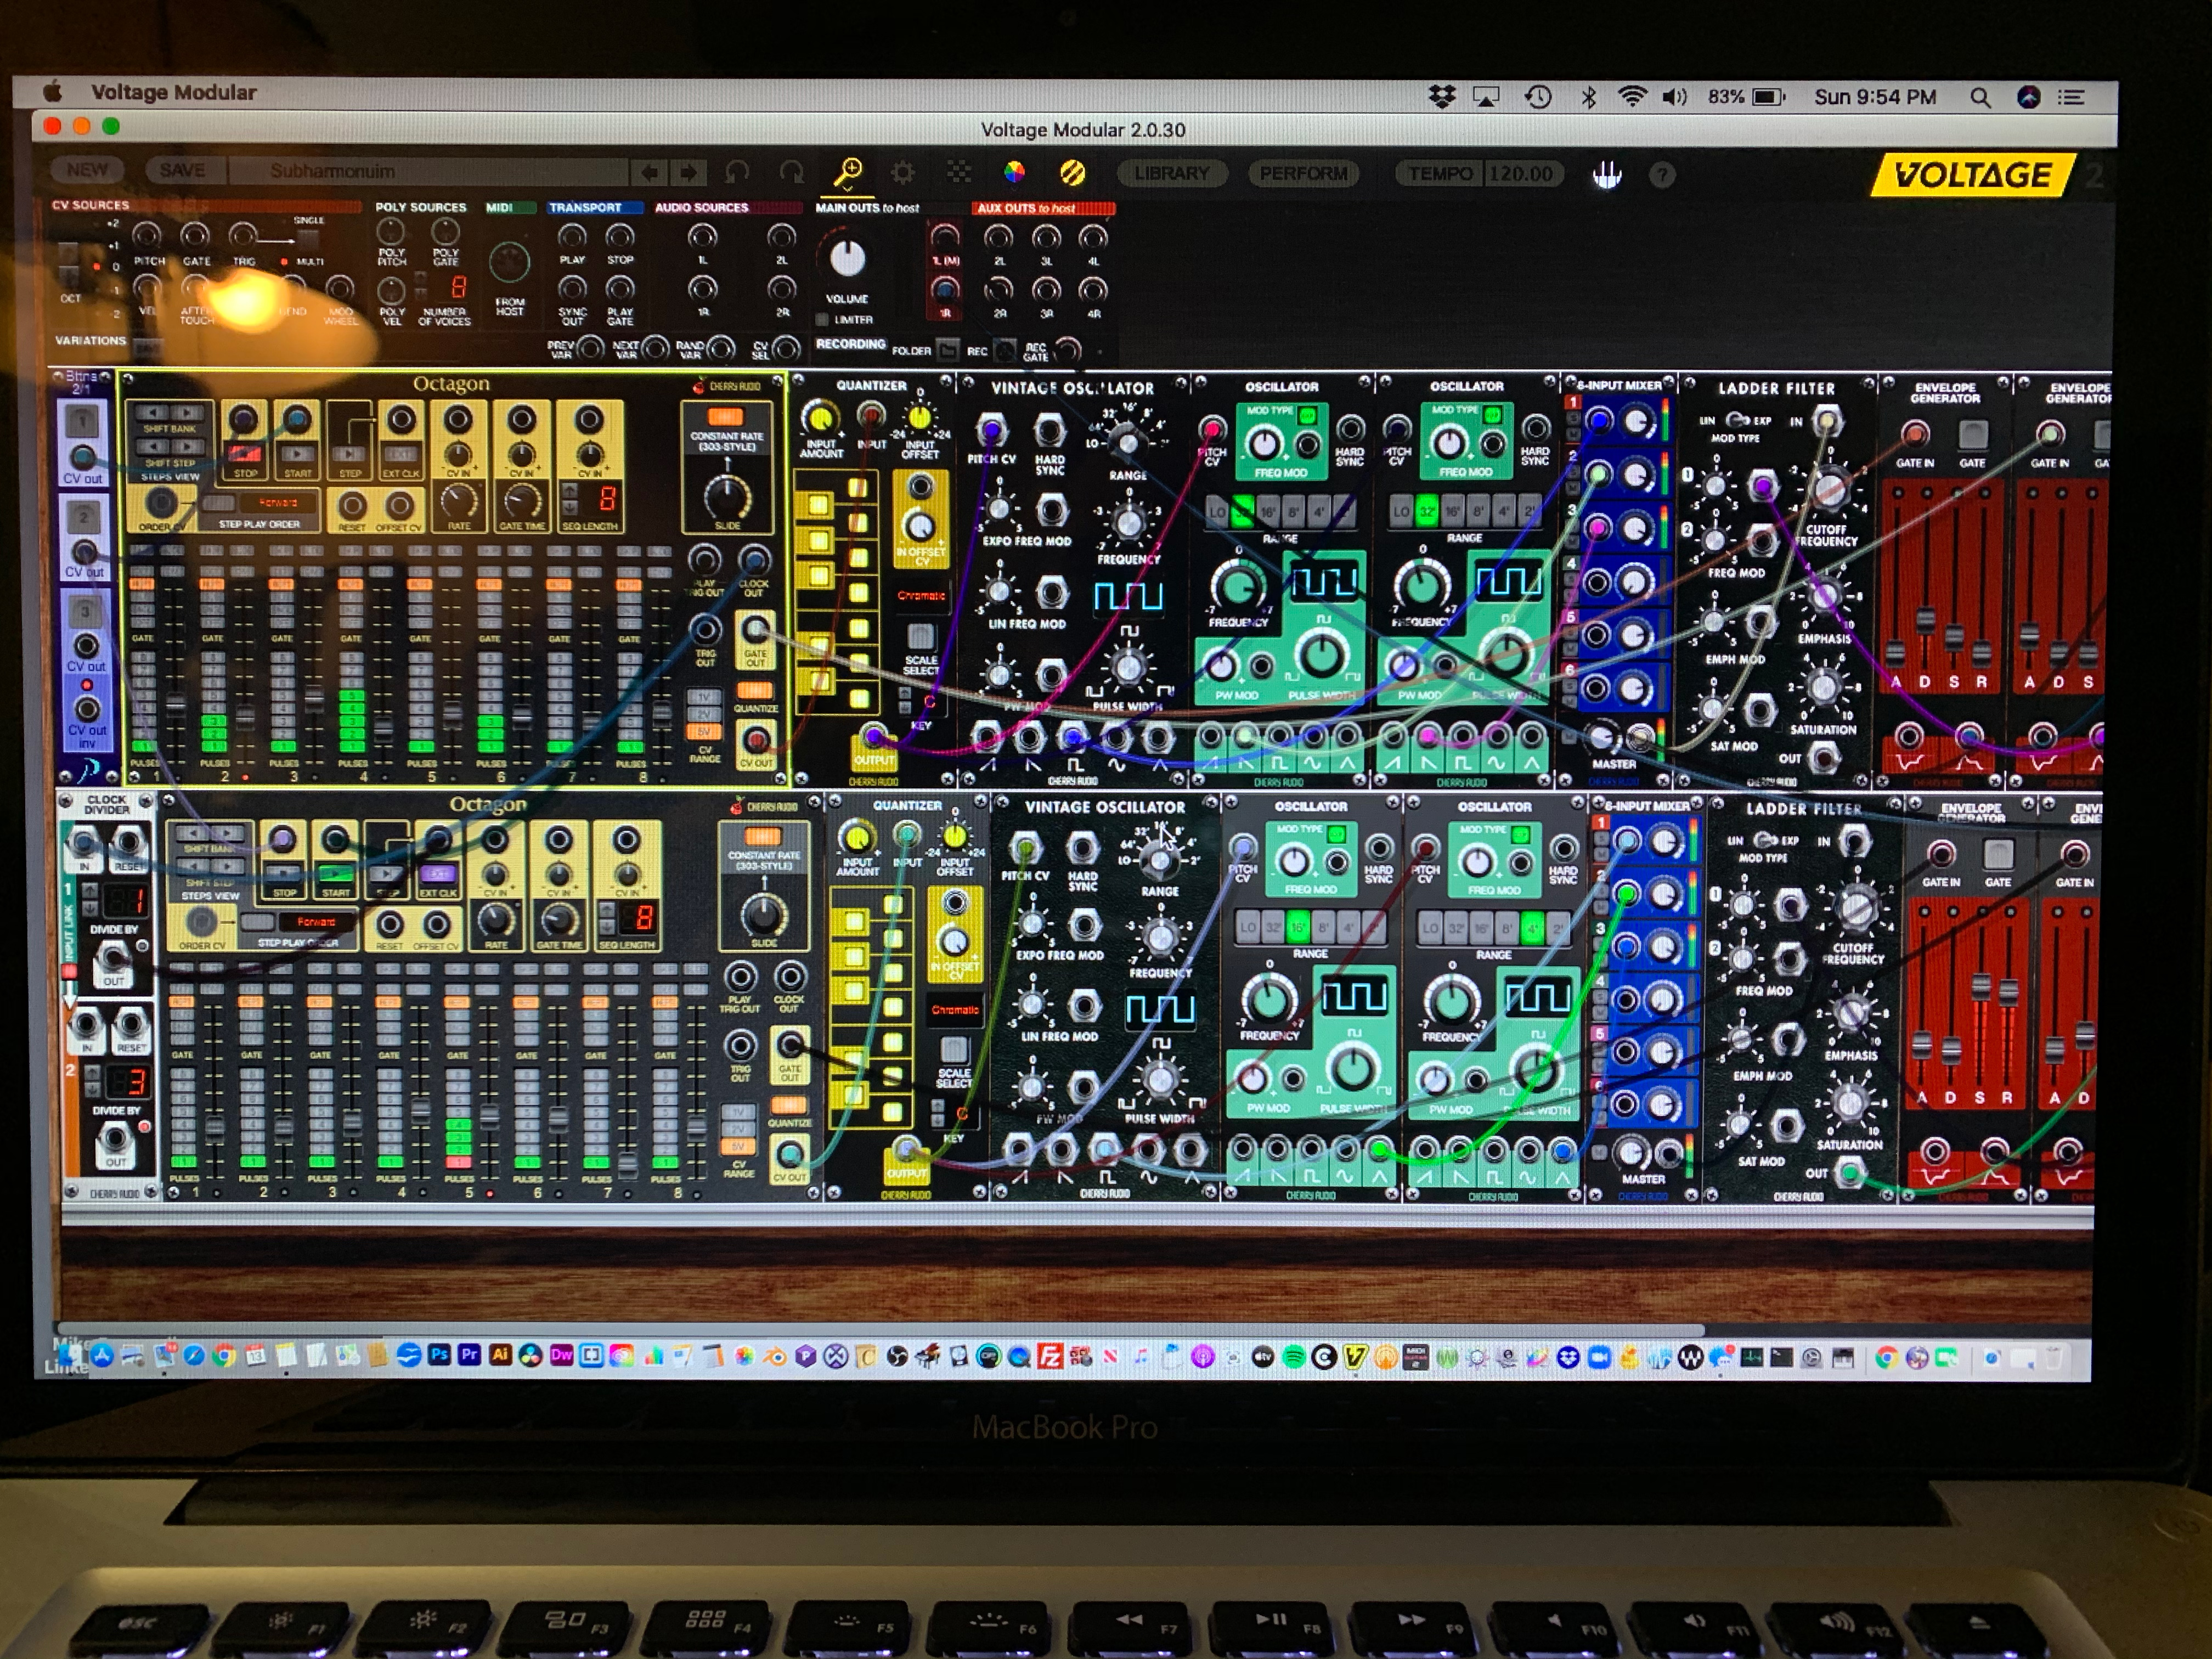Click the redo arrow icon in toolbar
This screenshot has width=2212, height=1659.
coord(792,173)
